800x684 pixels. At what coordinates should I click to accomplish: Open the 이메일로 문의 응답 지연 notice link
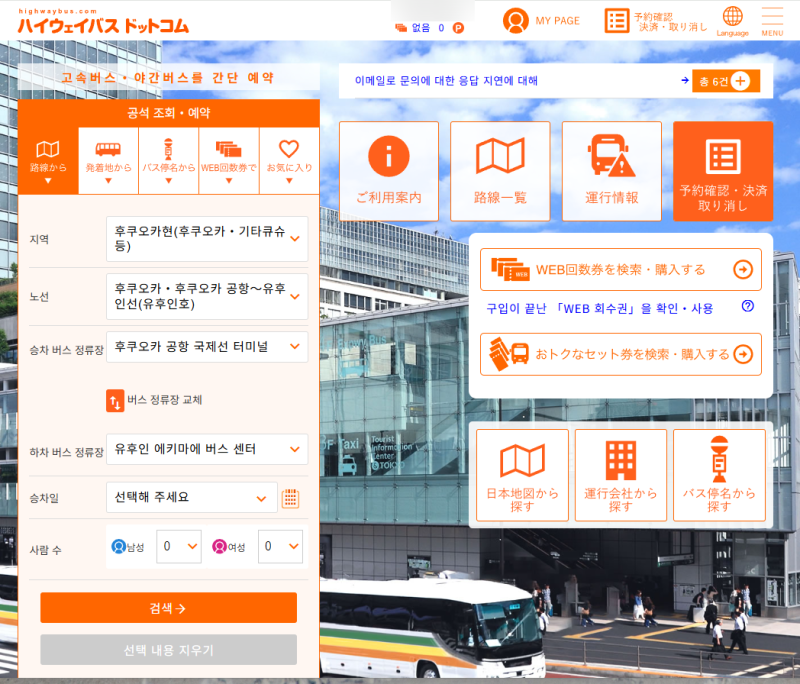click(446, 81)
